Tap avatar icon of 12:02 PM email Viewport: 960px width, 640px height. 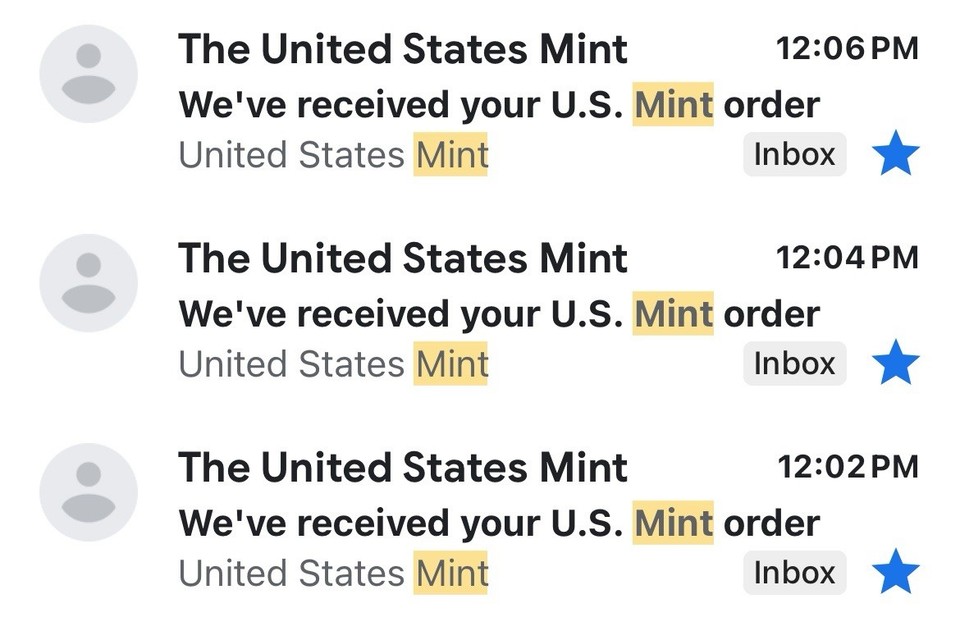(x=88, y=492)
